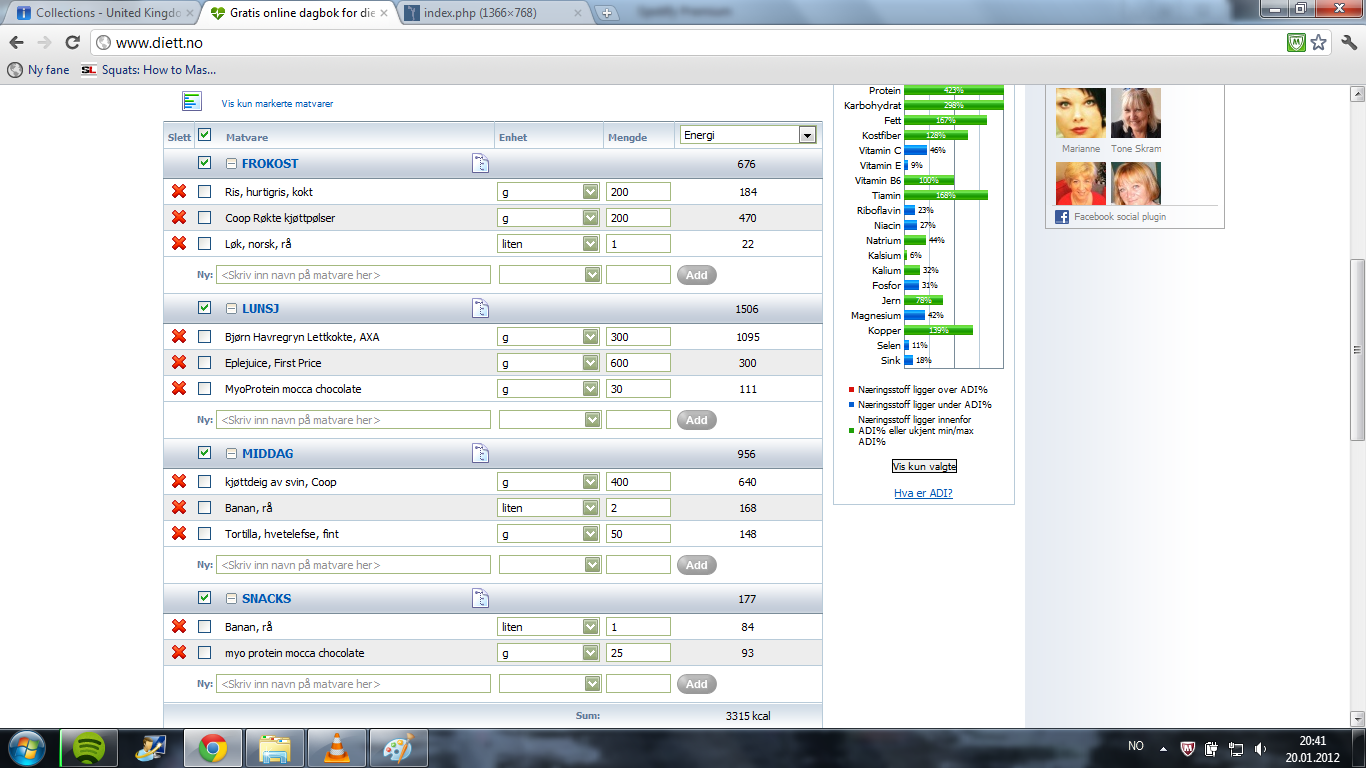
Task: Delete the Bjørn Havregryn Lettkokte row
Action: [179, 336]
